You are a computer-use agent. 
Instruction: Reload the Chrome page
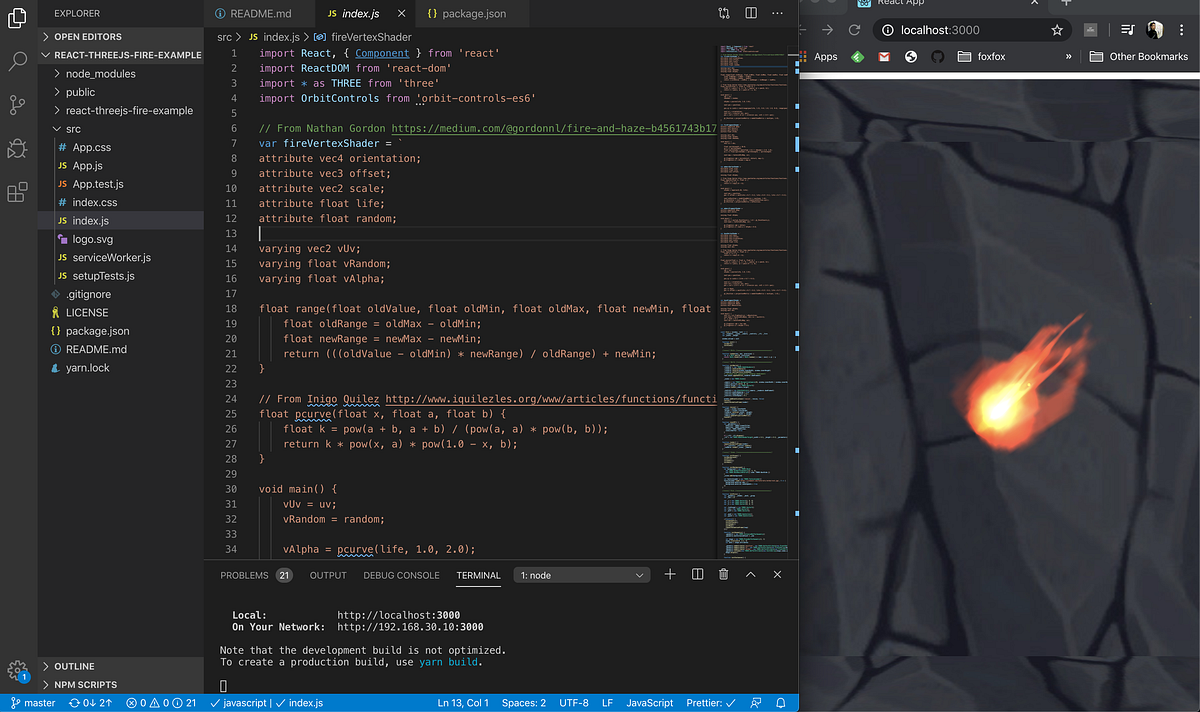[x=853, y=30]
